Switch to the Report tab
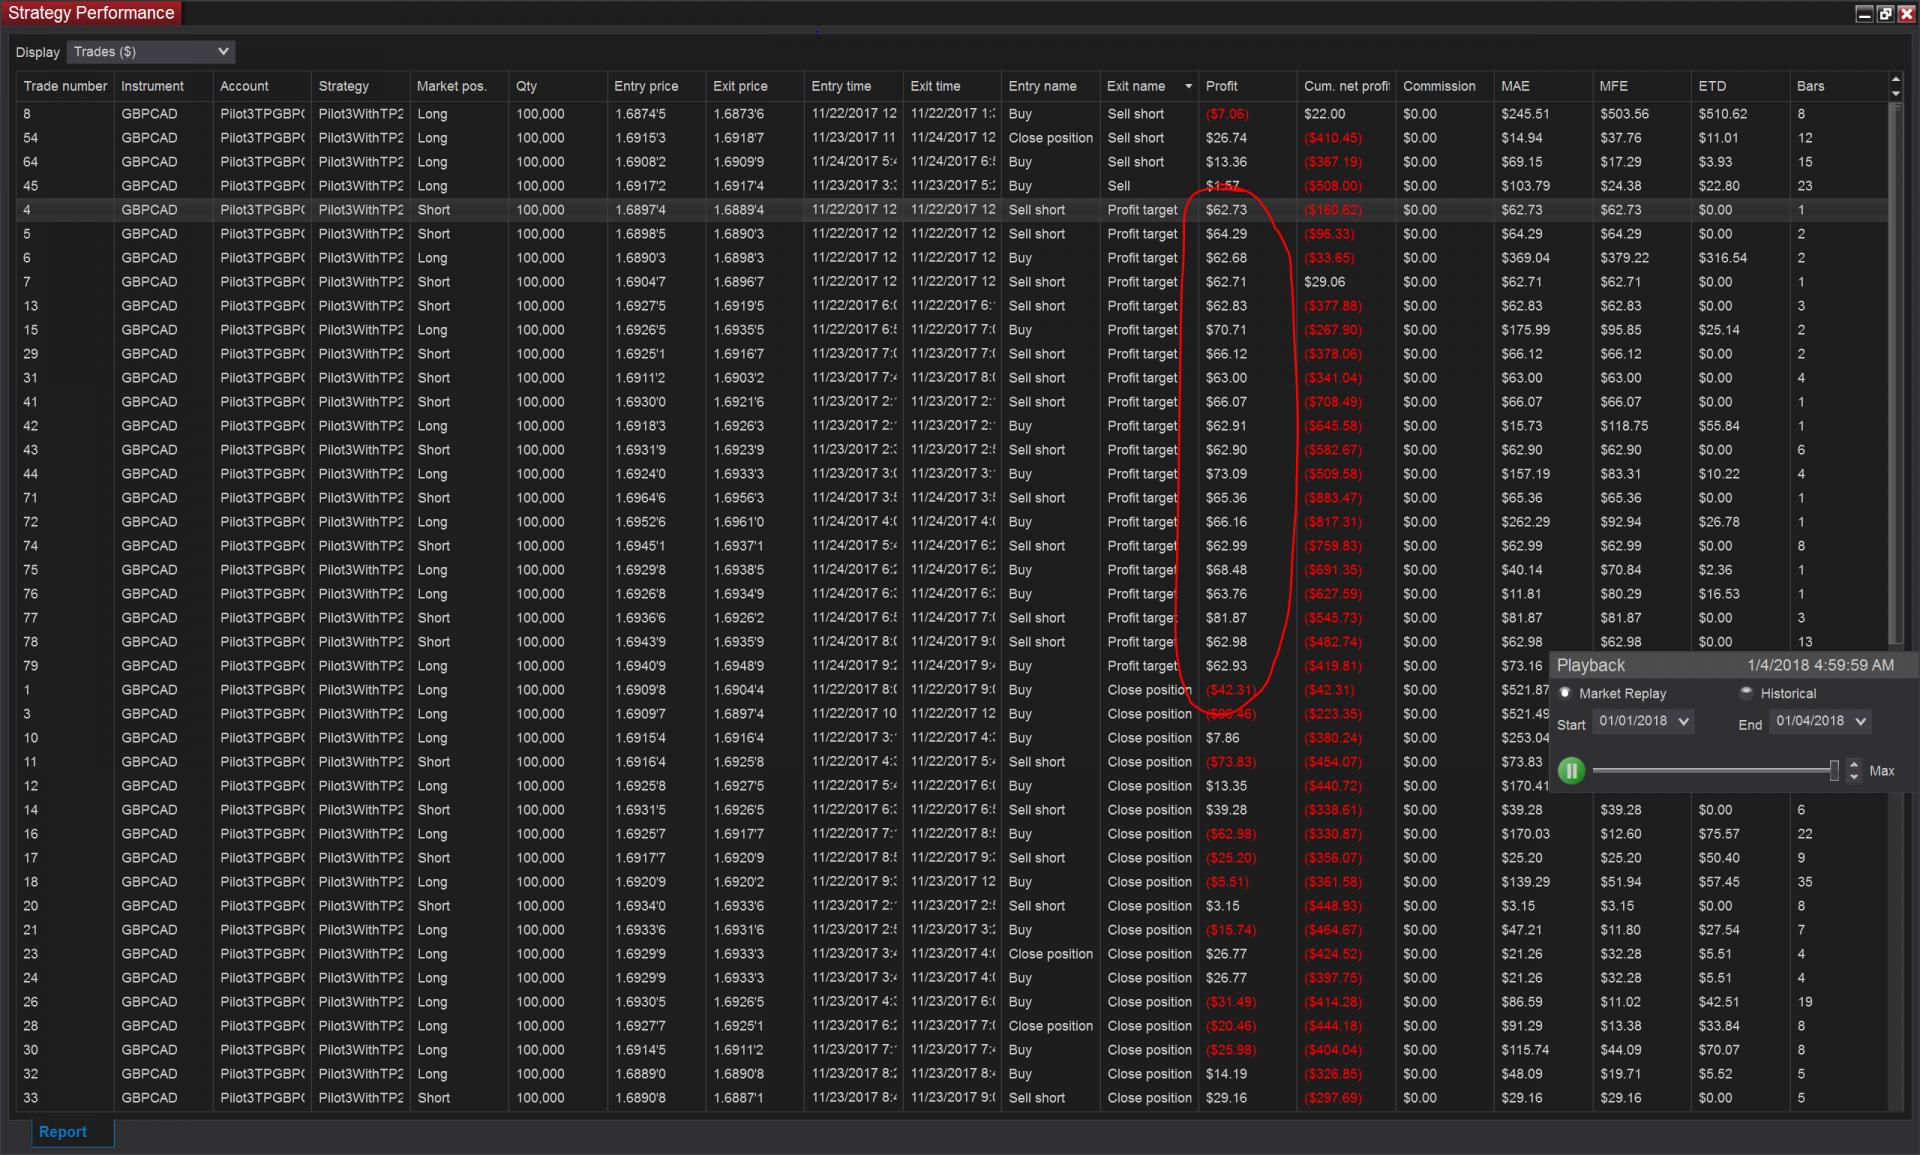This screenshot has width=1920, height=1155. click(63, 1132)
